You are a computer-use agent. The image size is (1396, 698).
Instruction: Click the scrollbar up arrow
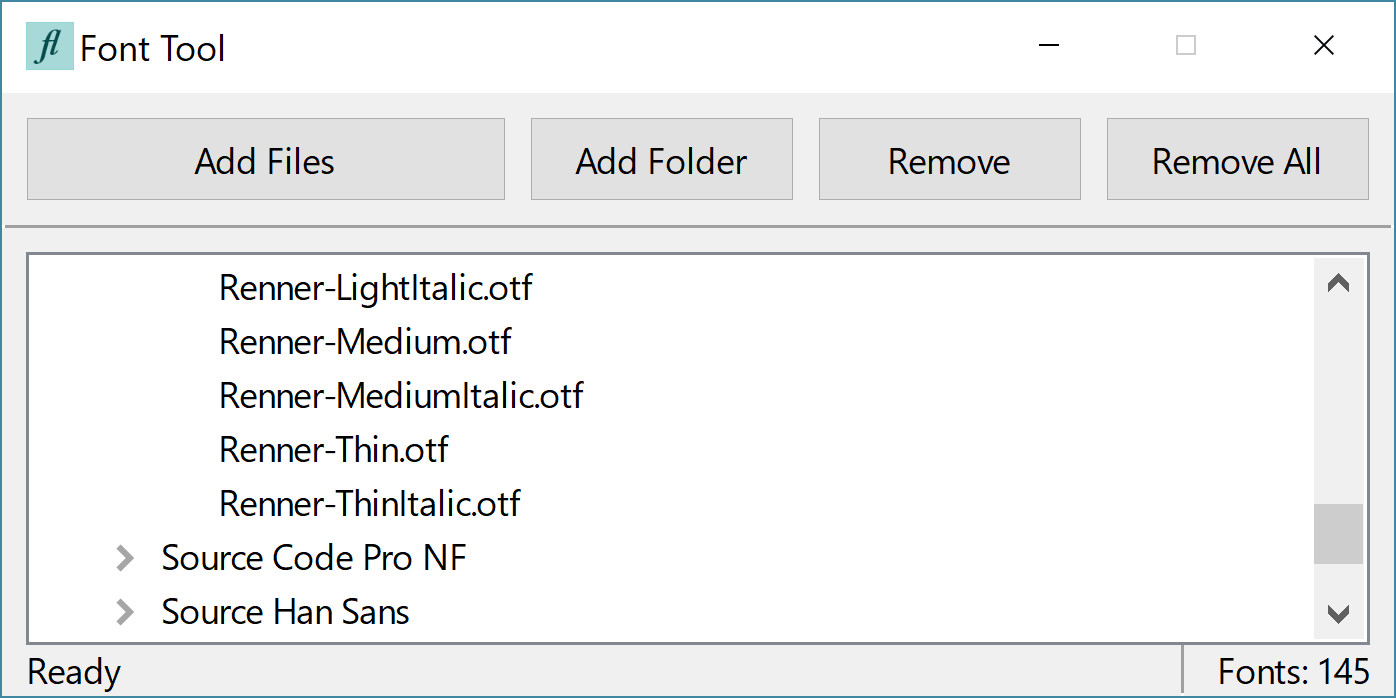[1338, 284]
